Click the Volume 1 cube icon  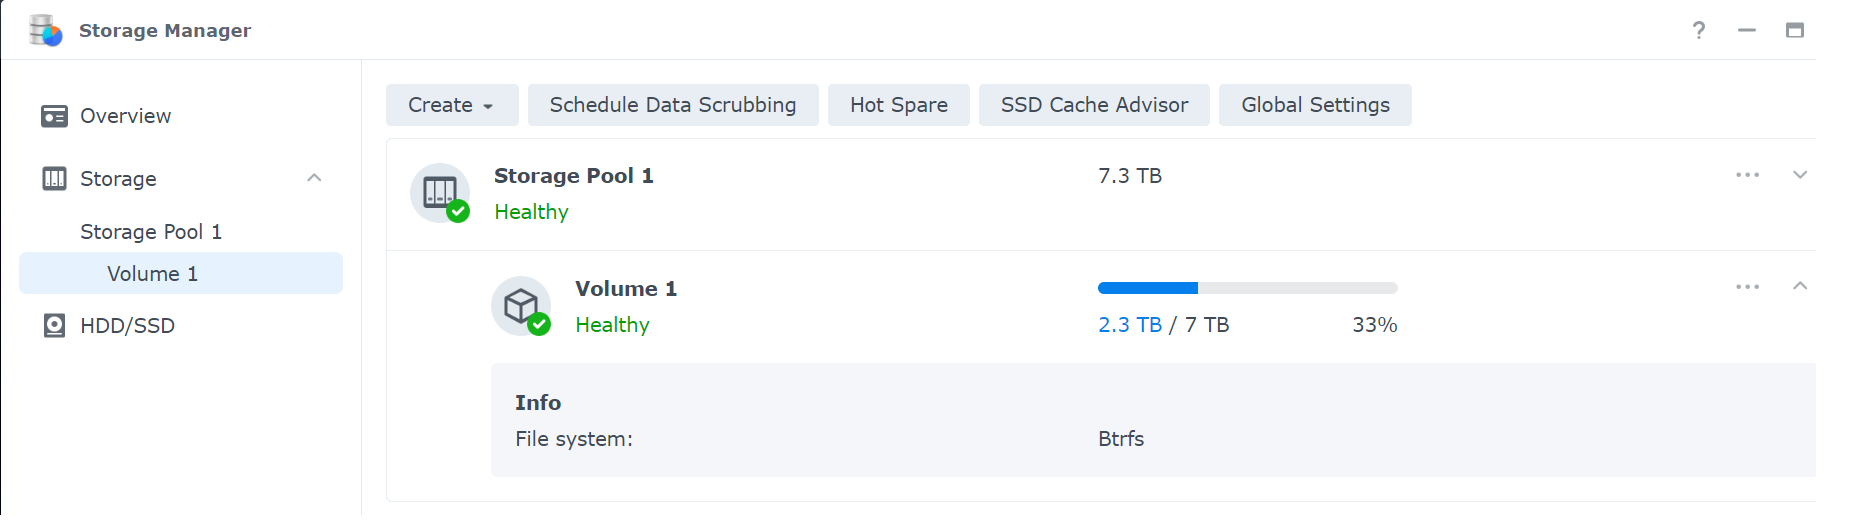[521, 306]
